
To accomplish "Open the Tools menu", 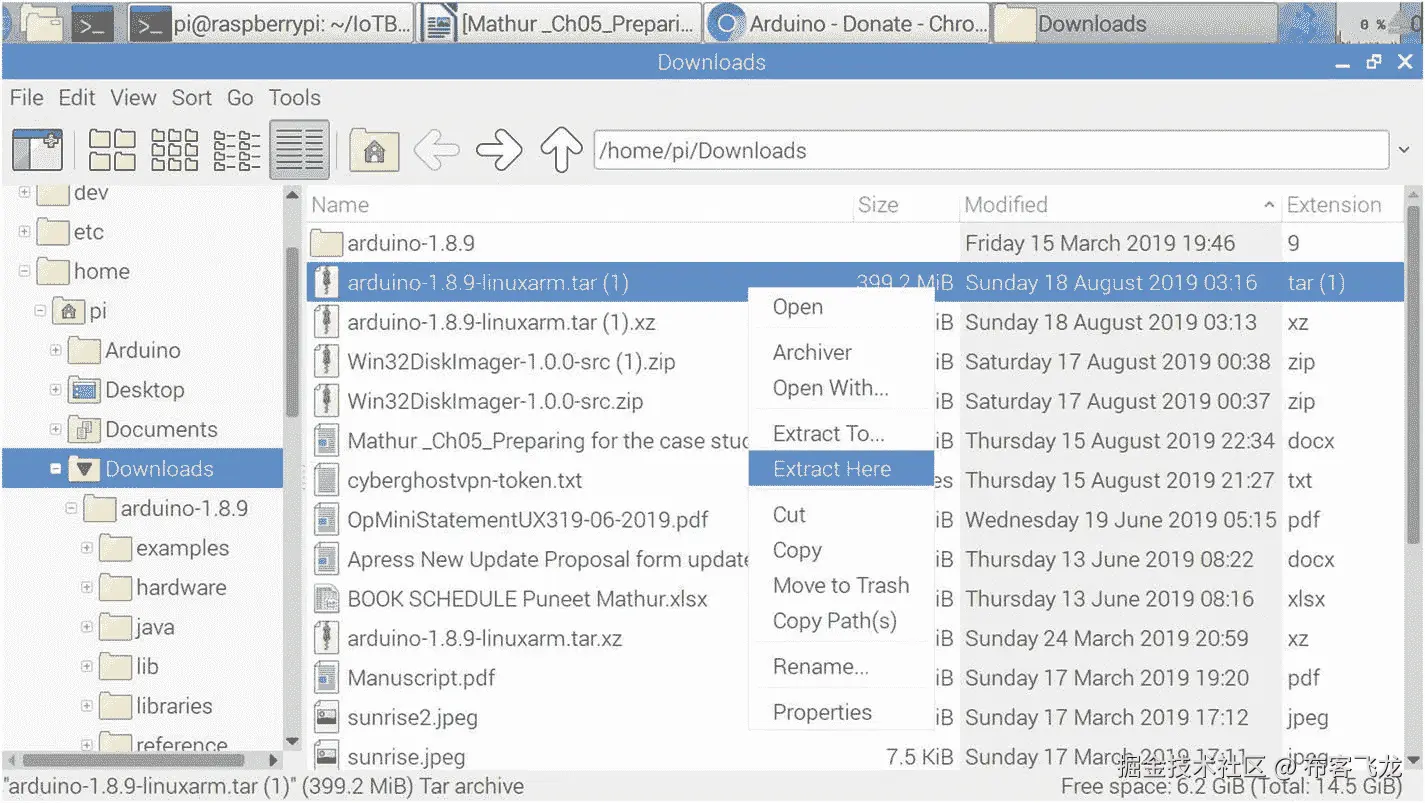I will (294, 98).
